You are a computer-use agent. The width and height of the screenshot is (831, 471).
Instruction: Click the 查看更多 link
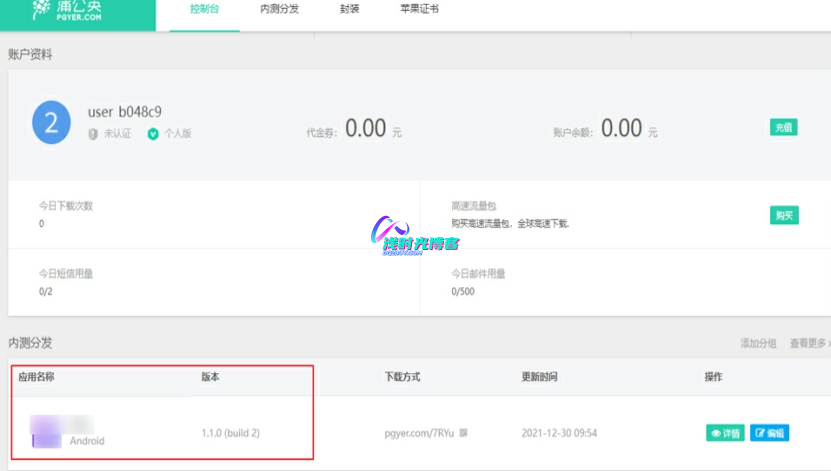(x=808, y=343)
